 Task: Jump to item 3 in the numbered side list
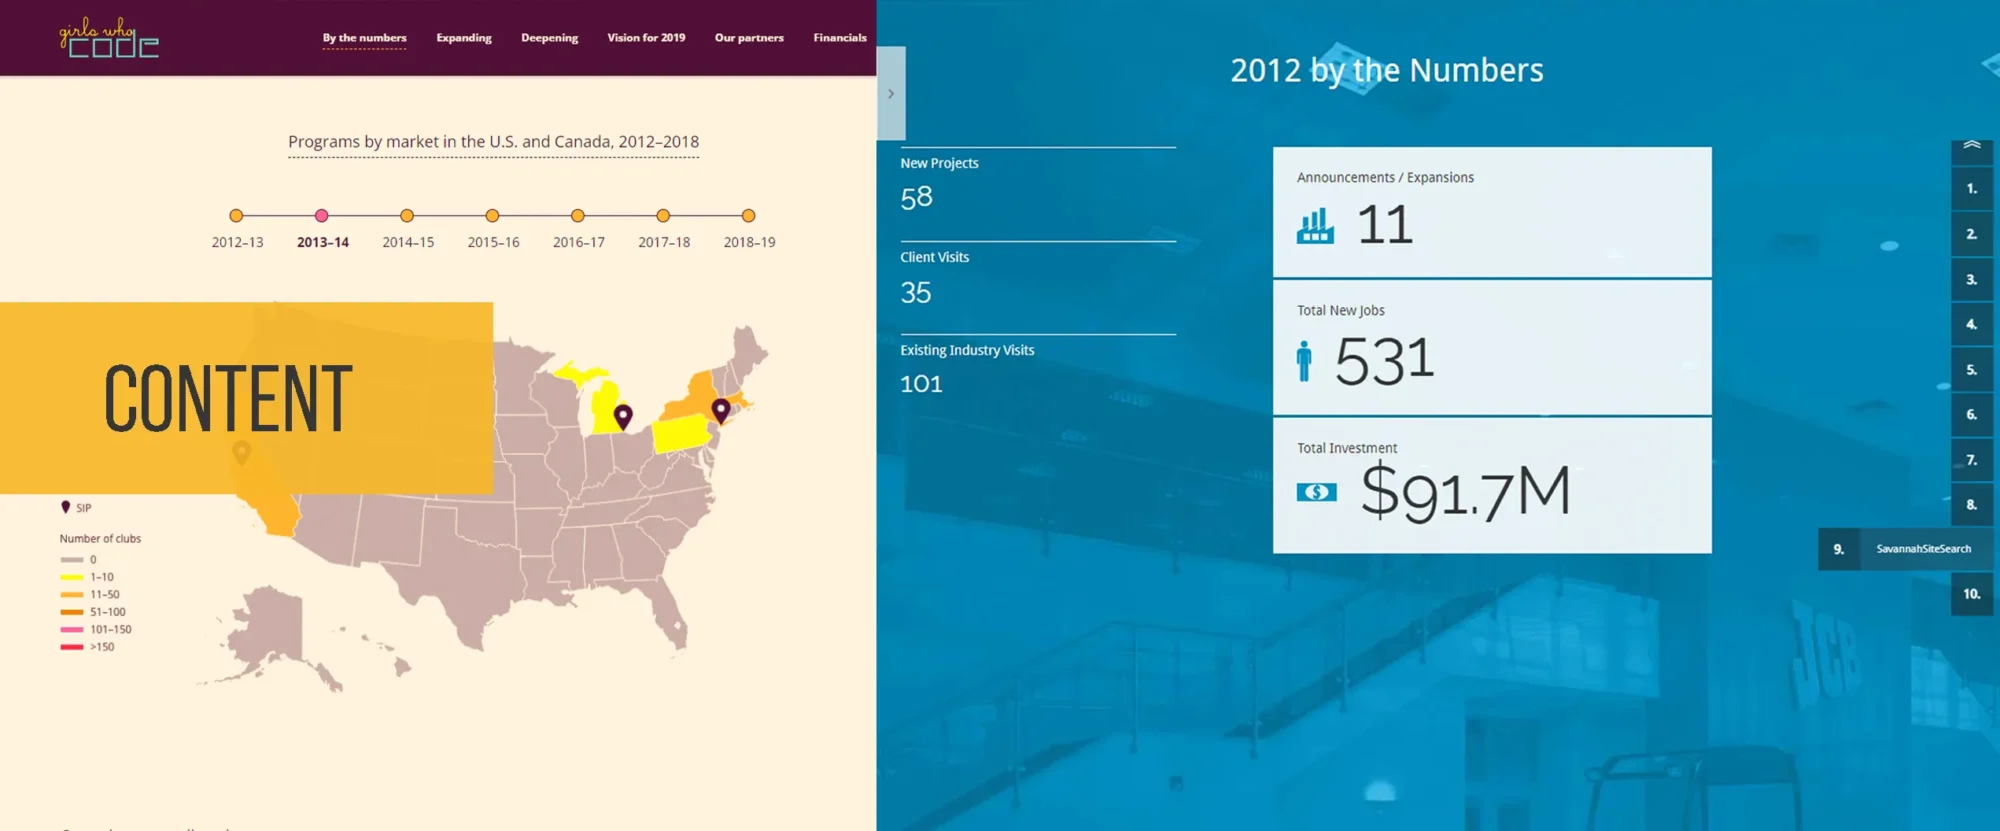click(x=1972, y=280)
